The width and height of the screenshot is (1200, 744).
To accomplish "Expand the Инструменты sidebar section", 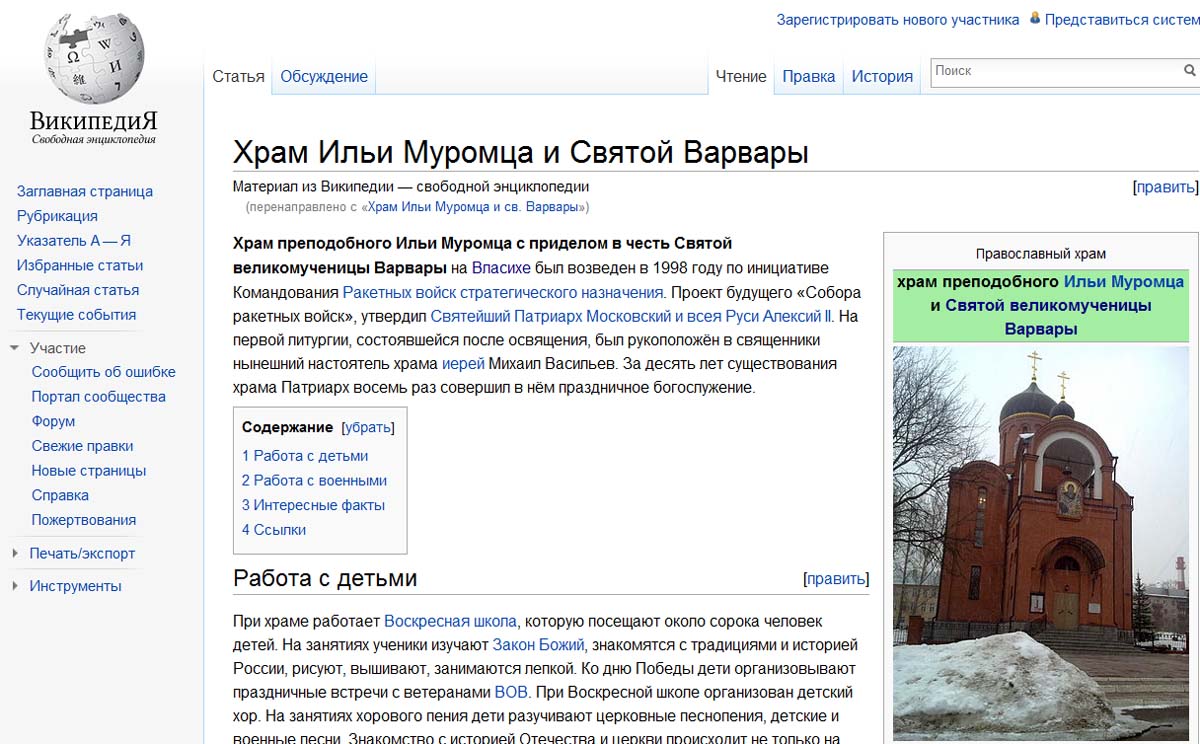I will pos(15,586).
